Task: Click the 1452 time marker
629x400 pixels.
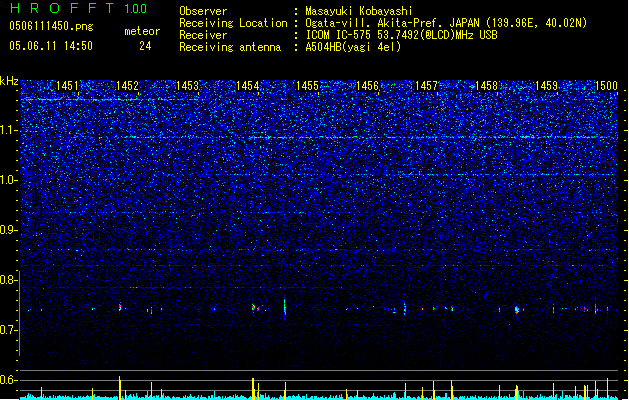Action: pyautogui.click(x=127, y=86)
